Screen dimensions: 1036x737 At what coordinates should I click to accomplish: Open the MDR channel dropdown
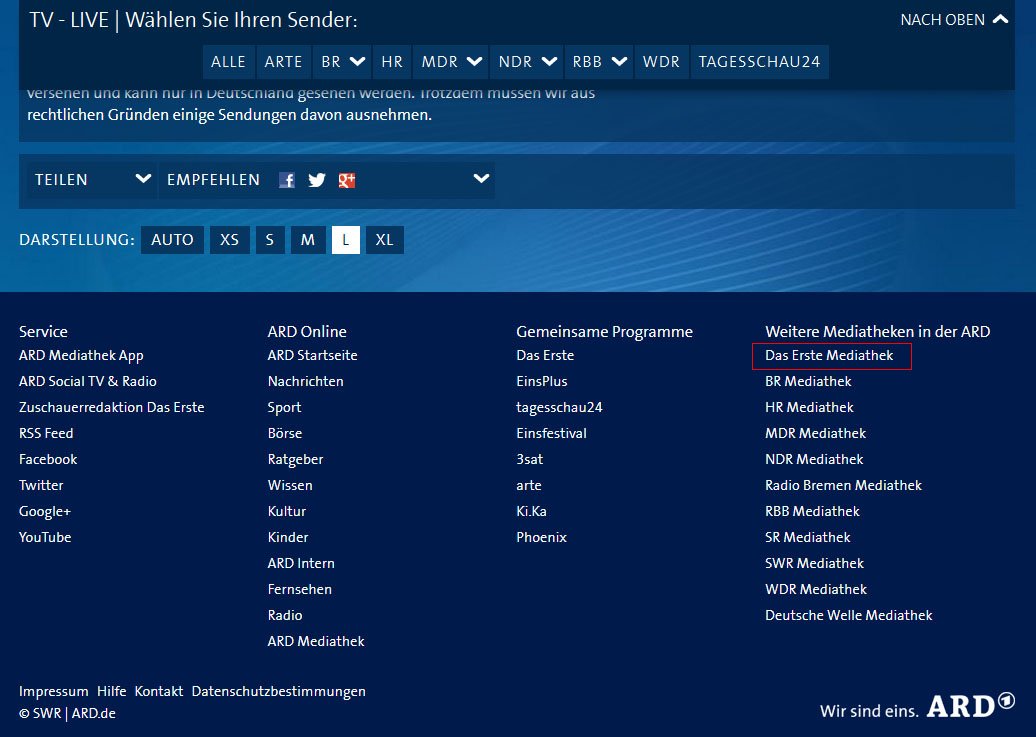click(474, 61)
